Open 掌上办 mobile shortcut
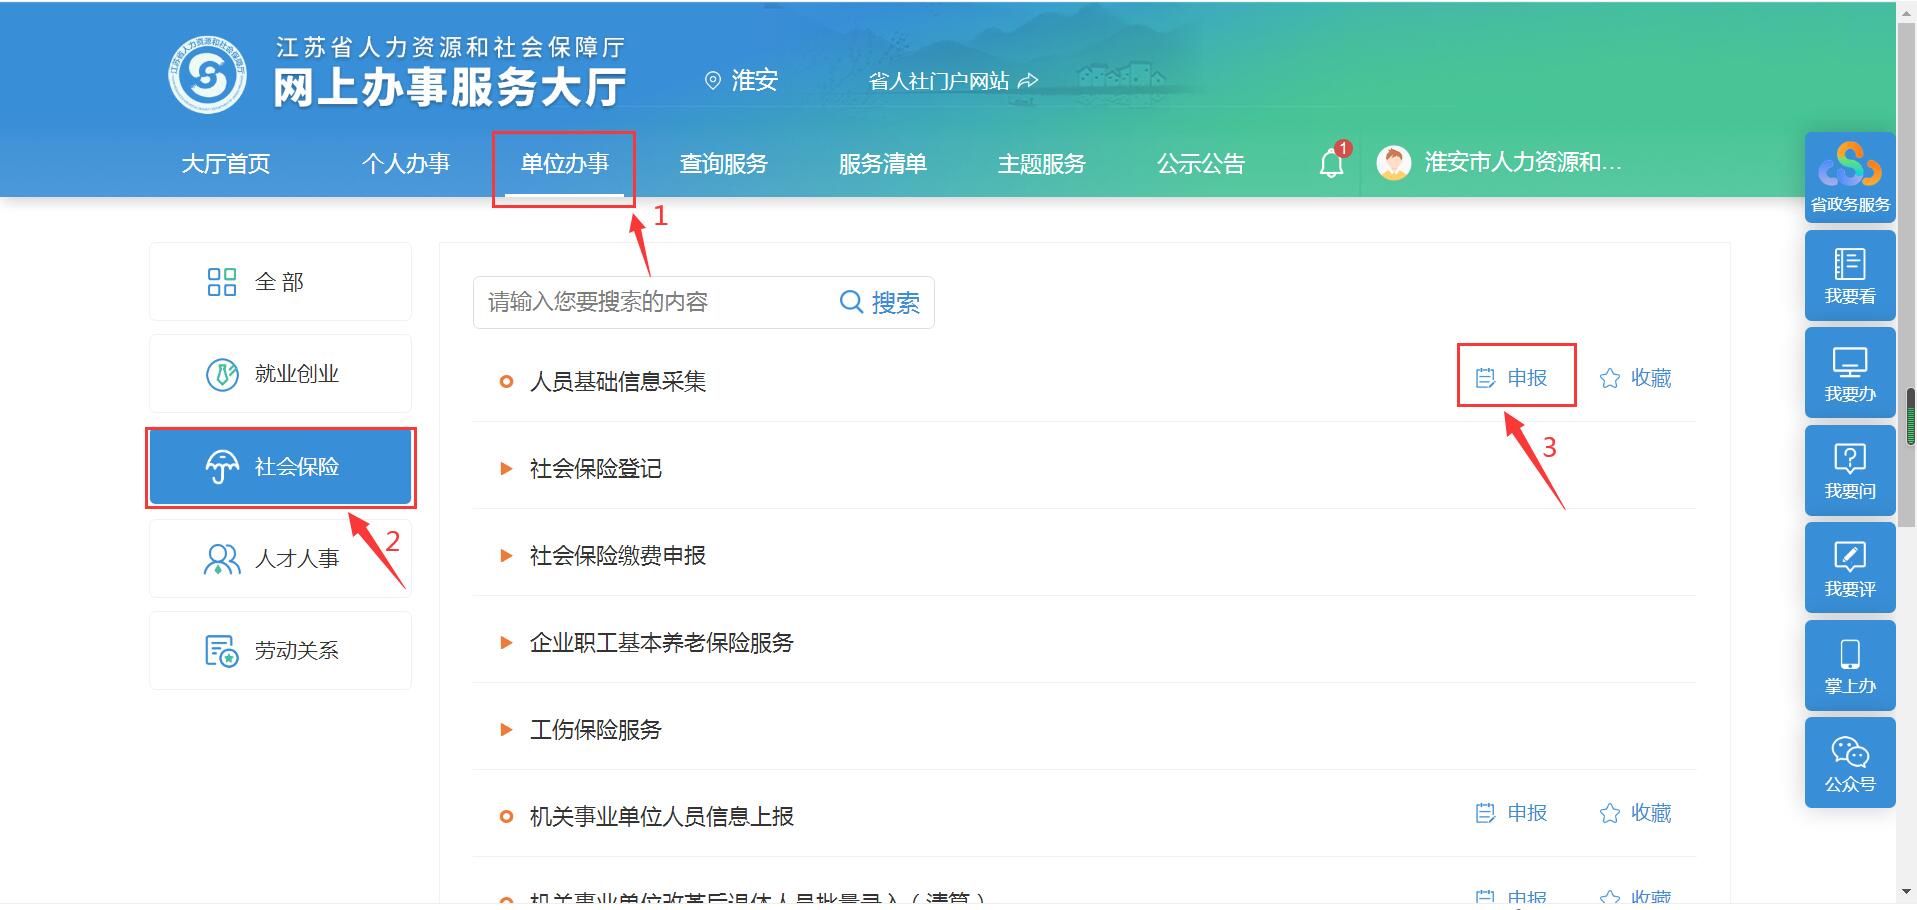This screenshot has width=1917, height=910. pyautogui.click(x=1849, y=665)
